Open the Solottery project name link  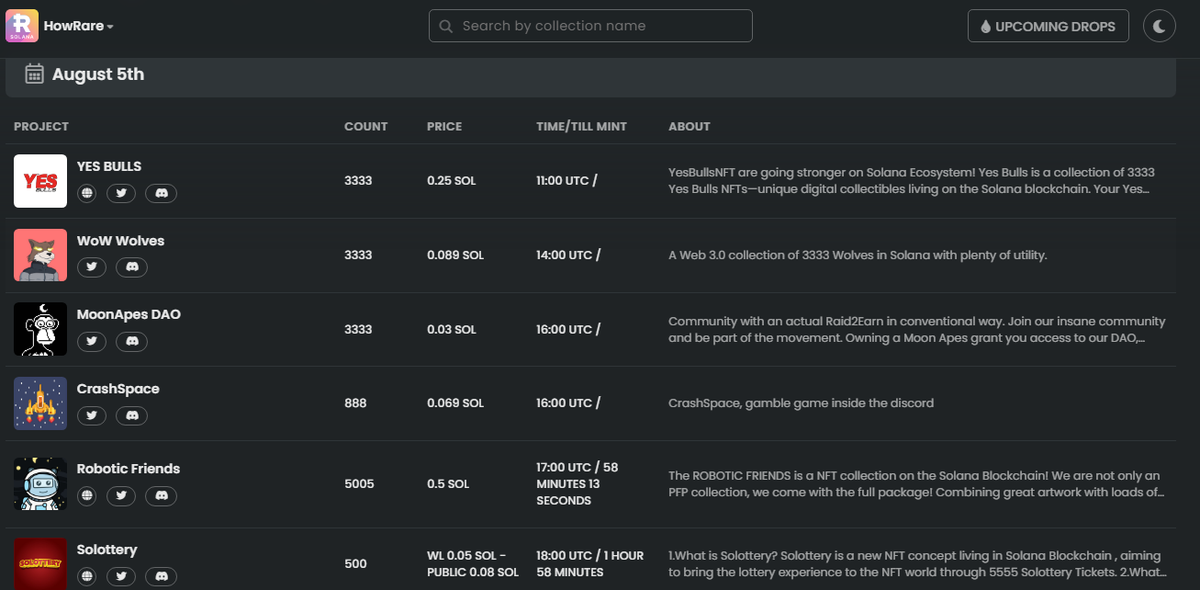[x=107, y=549]
